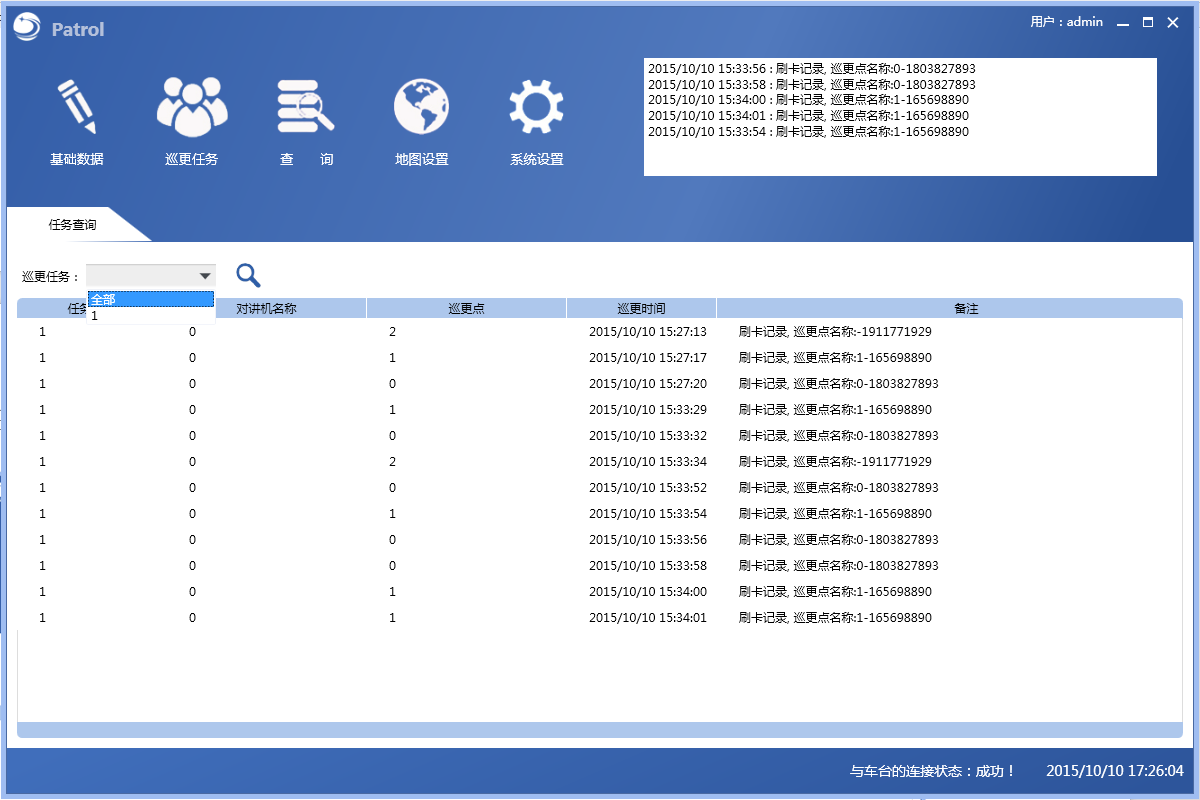The height and width of the screenshot is (800, 1200).
Task: Select option 1 in the dropdown list
Action: (x=150, y=316)
